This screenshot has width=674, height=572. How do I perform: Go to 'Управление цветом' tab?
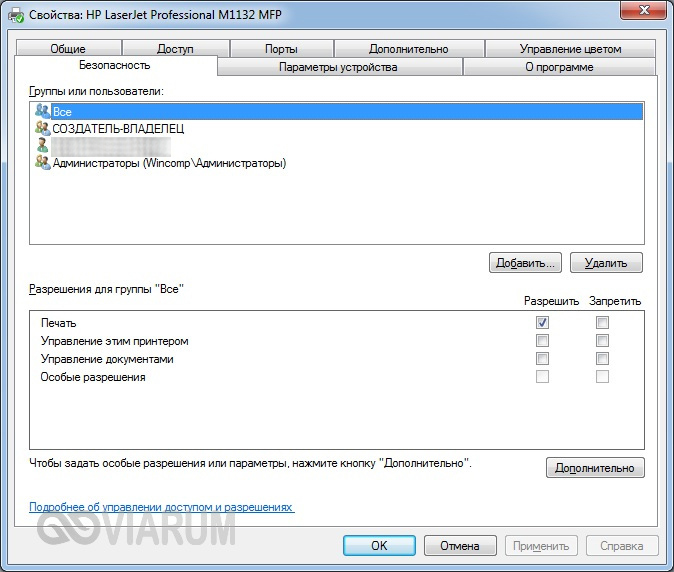pyautogui.click(x=570, y=49)
